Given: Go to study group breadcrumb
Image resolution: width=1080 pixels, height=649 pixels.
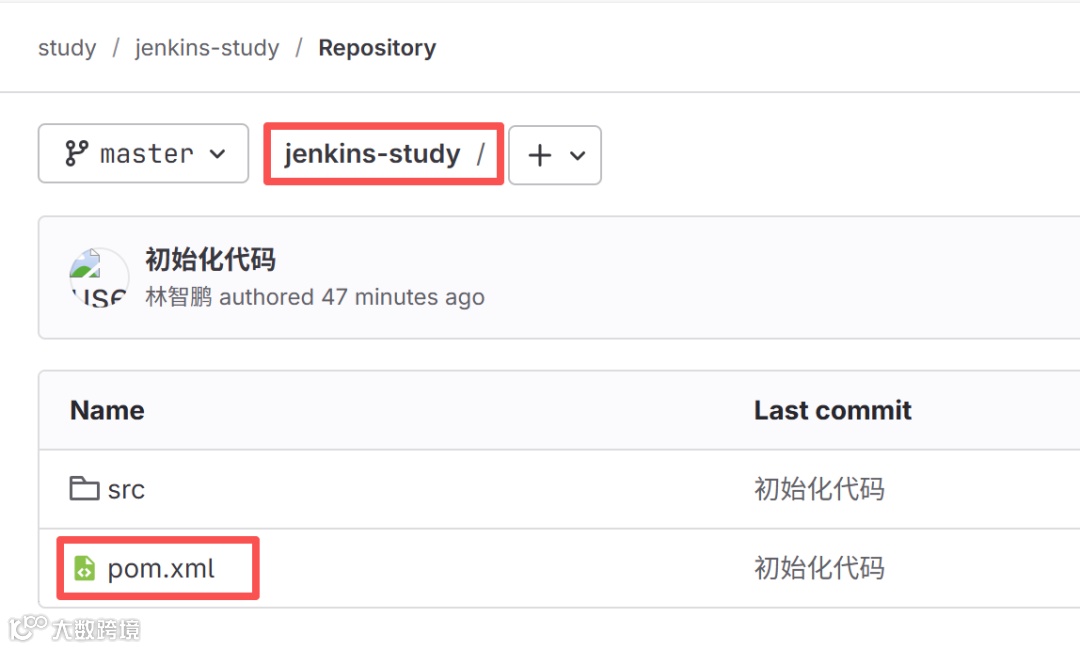Looking at the screenshot, I should (x=67, y=48).
